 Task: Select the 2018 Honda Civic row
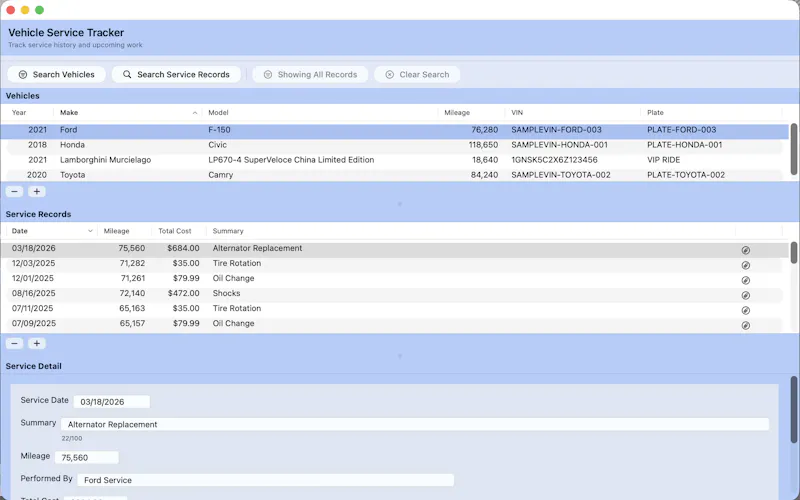click(x=394, y=145)
